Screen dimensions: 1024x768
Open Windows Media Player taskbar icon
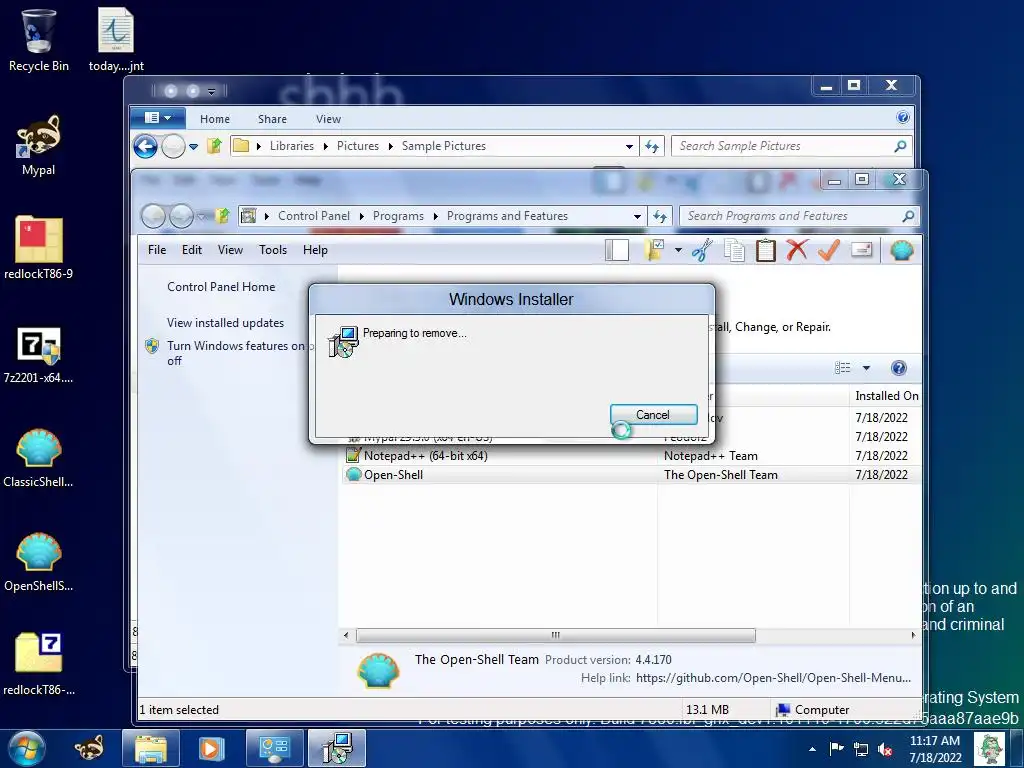212,748
